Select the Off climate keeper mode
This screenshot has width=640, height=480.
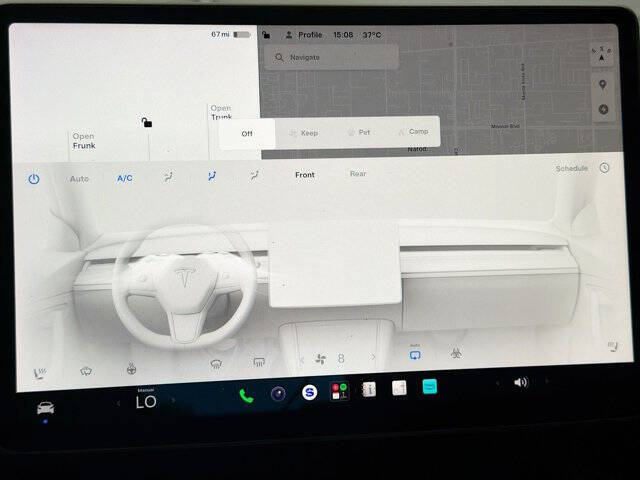(x=247, y=134)
